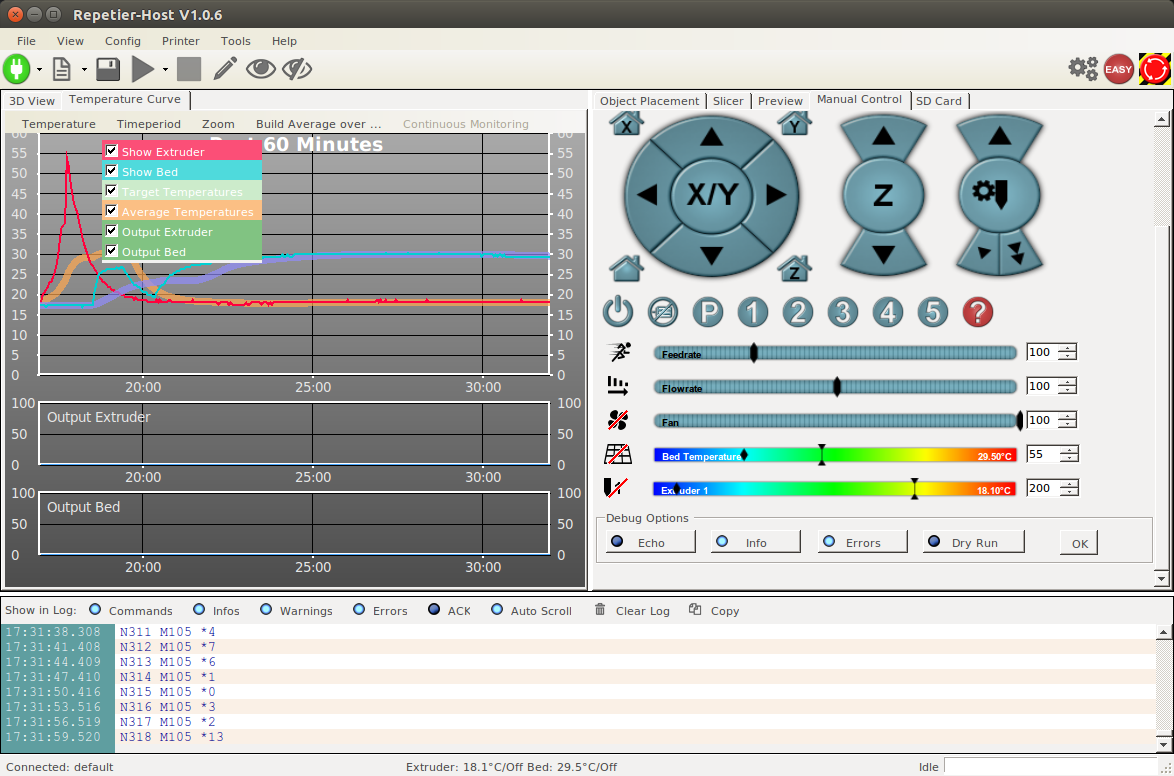The width and height of the screenshot is (1174, 776).
Task: Open printer settings gears icon
Action: click(x=1083, y=68)
